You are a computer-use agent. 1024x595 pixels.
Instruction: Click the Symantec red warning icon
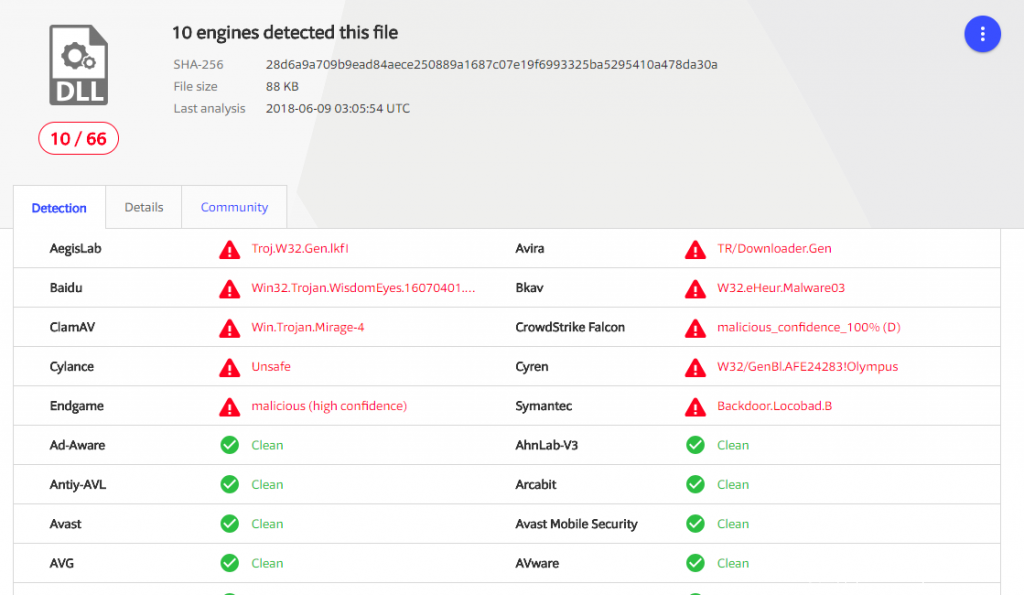tap(695, 407)
